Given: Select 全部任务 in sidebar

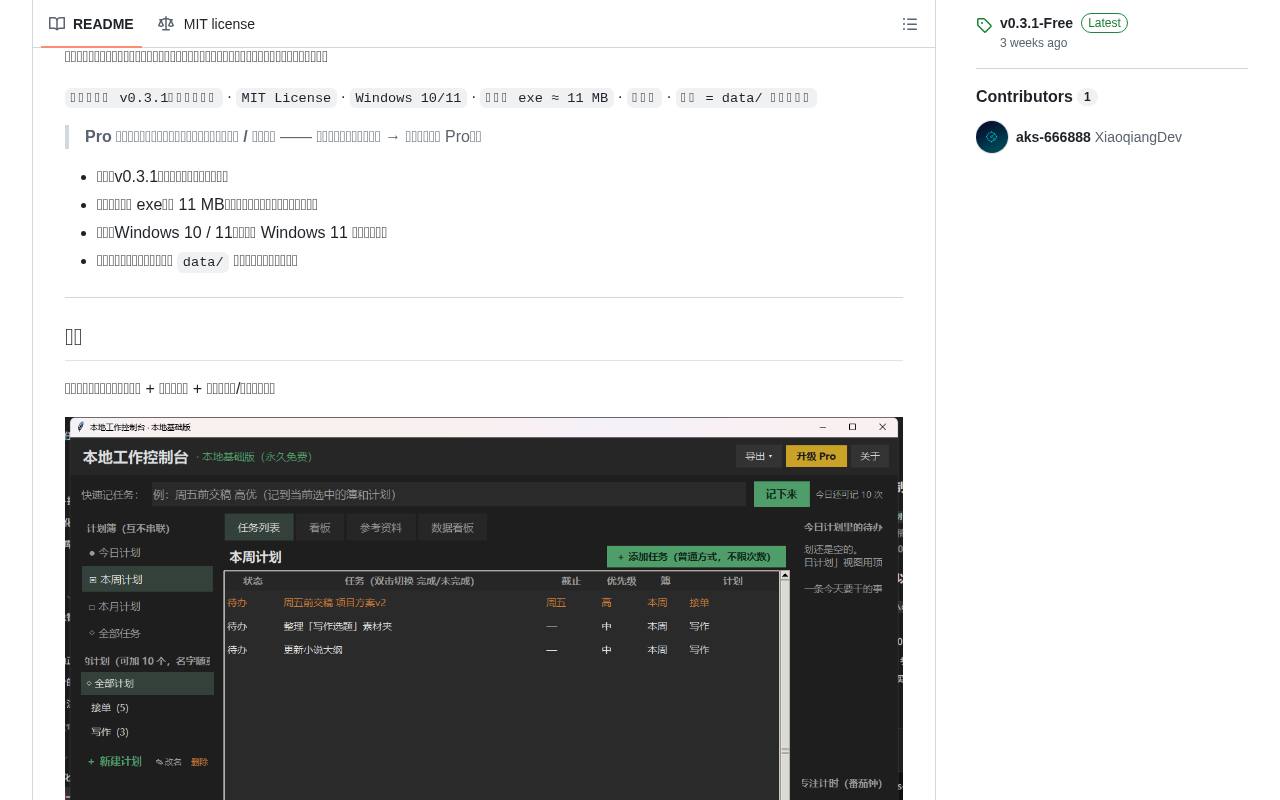Looking at the screenshot, I should coord(148,633).
